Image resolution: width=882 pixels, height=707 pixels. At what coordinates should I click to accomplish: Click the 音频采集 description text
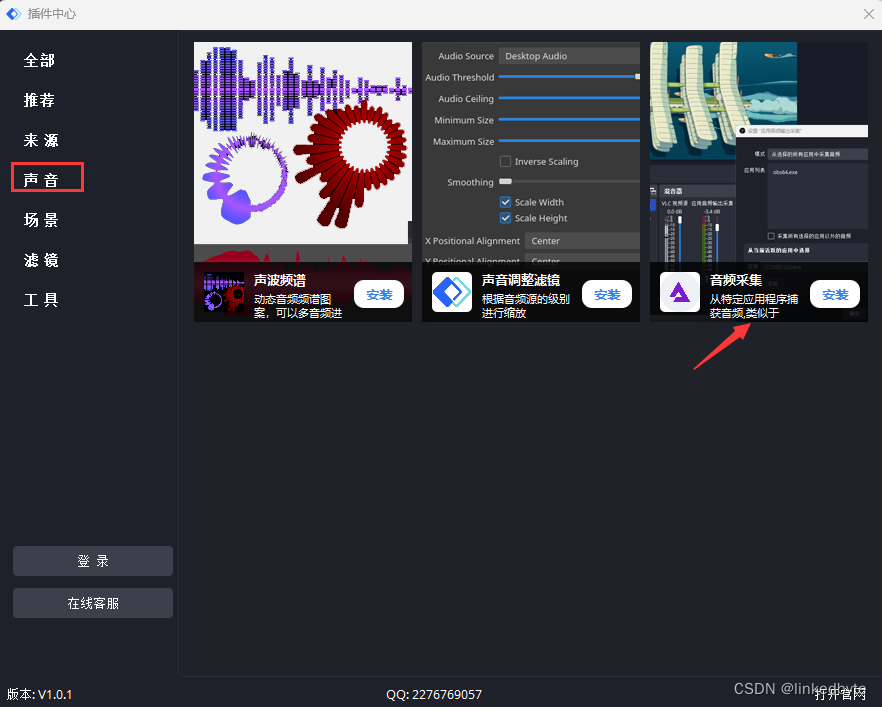(x=754, y=306)
